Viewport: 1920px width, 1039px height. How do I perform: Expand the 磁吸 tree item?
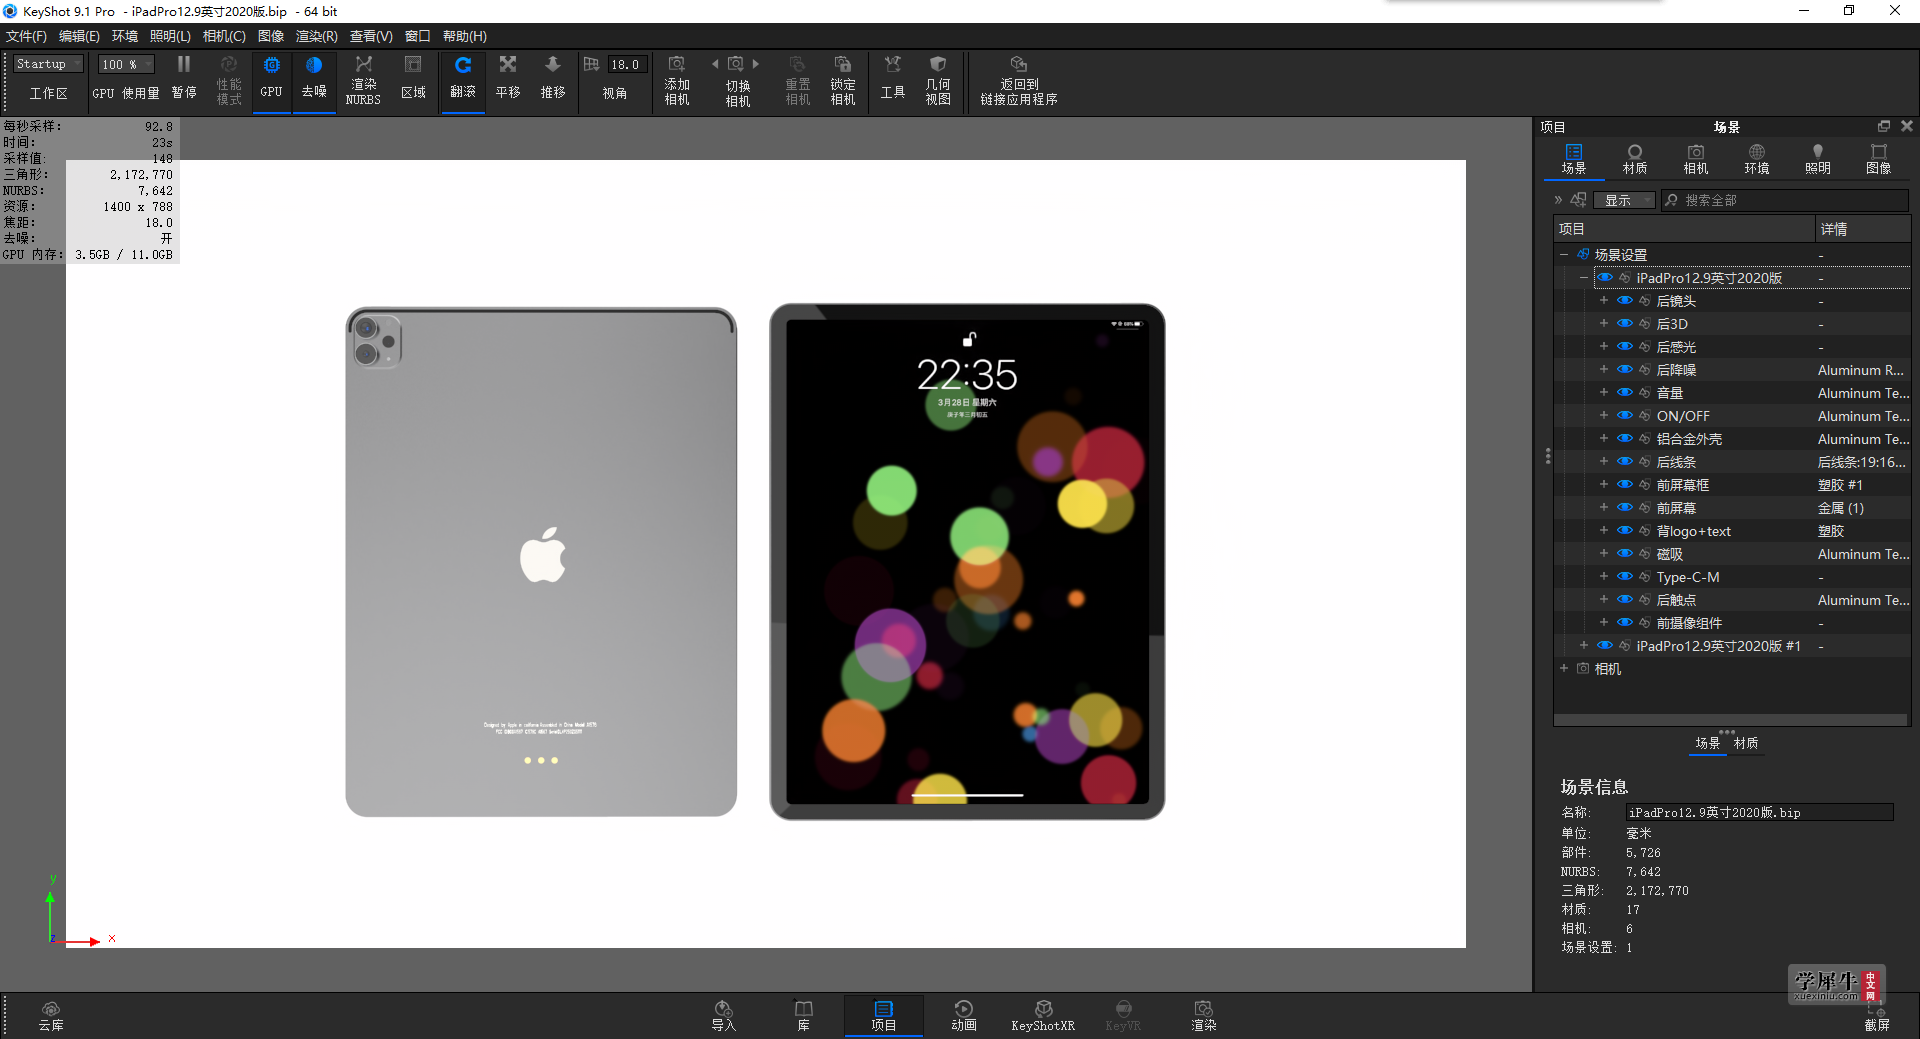1603,554
